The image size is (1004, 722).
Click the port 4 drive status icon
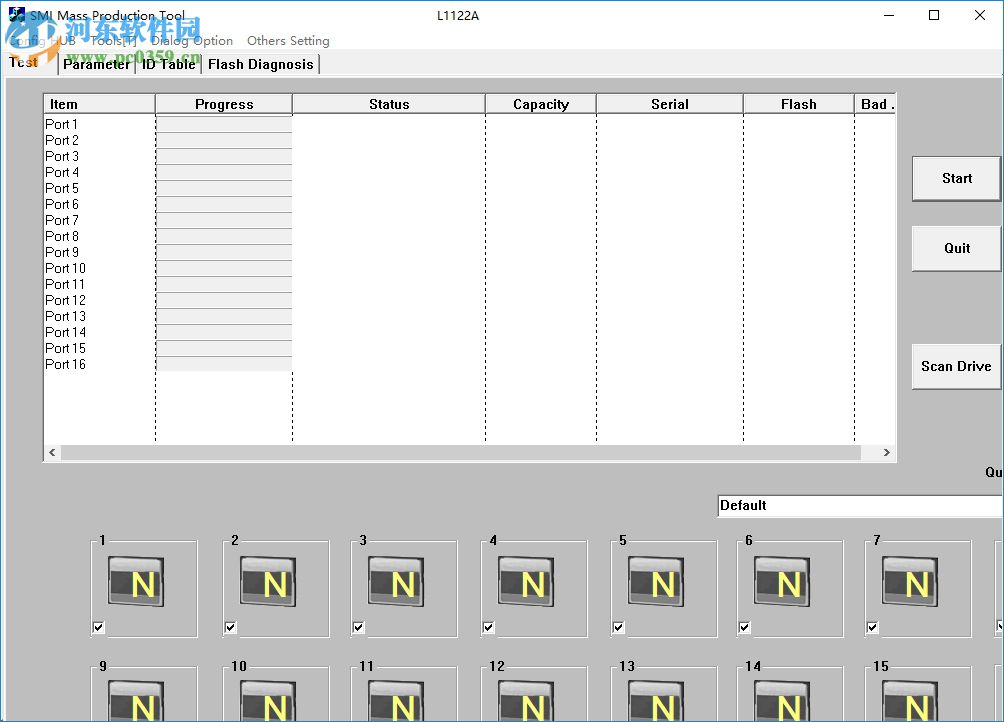point(526,581)
